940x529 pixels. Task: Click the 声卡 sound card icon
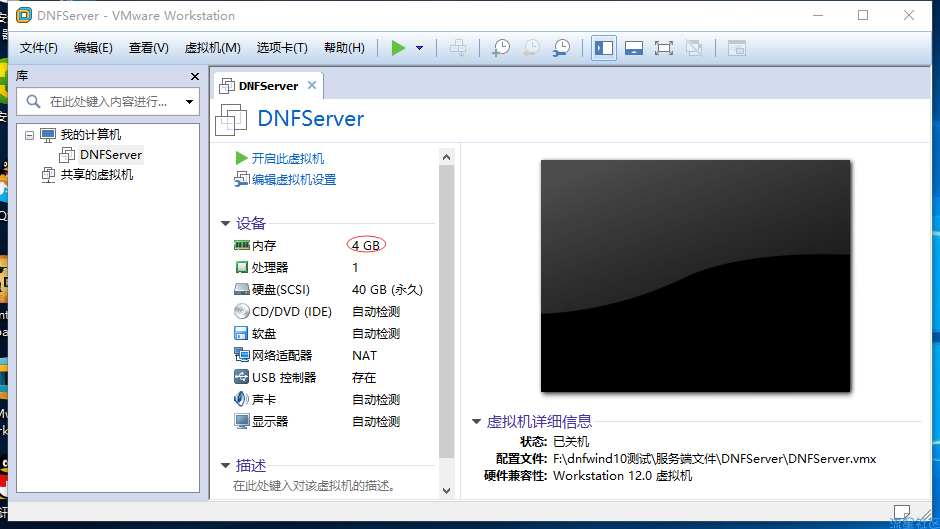coord(241,399)
